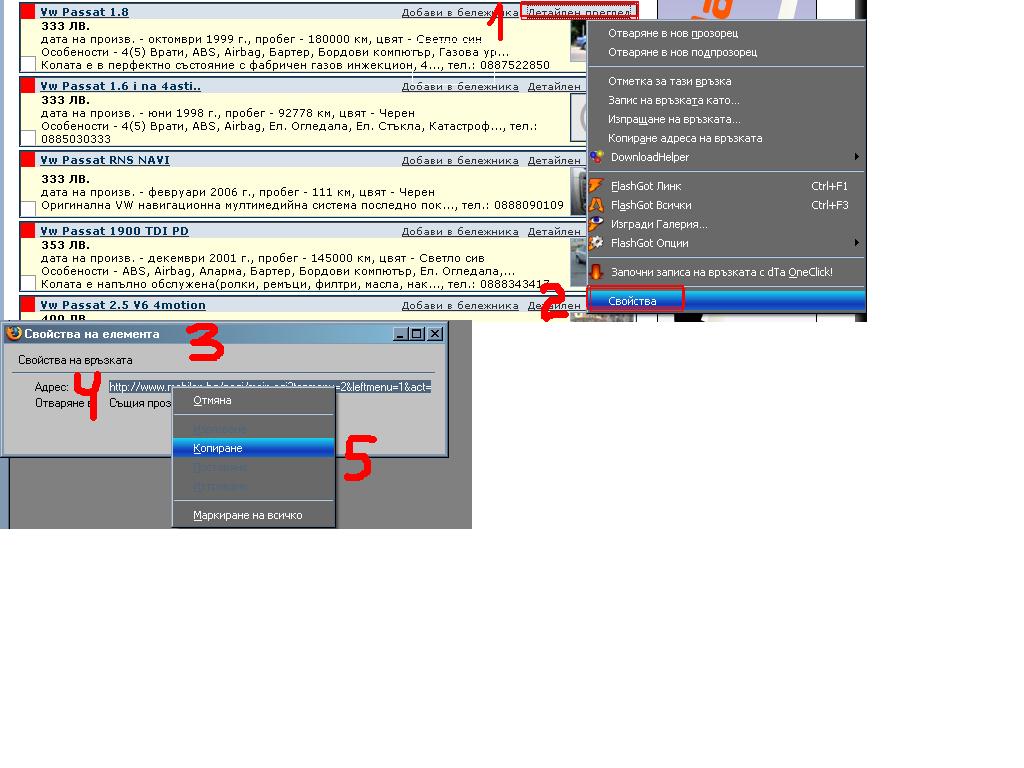
Task: Tick the checkbox for Vw Passat 1900 TDI PD
Action: point(28,283)
